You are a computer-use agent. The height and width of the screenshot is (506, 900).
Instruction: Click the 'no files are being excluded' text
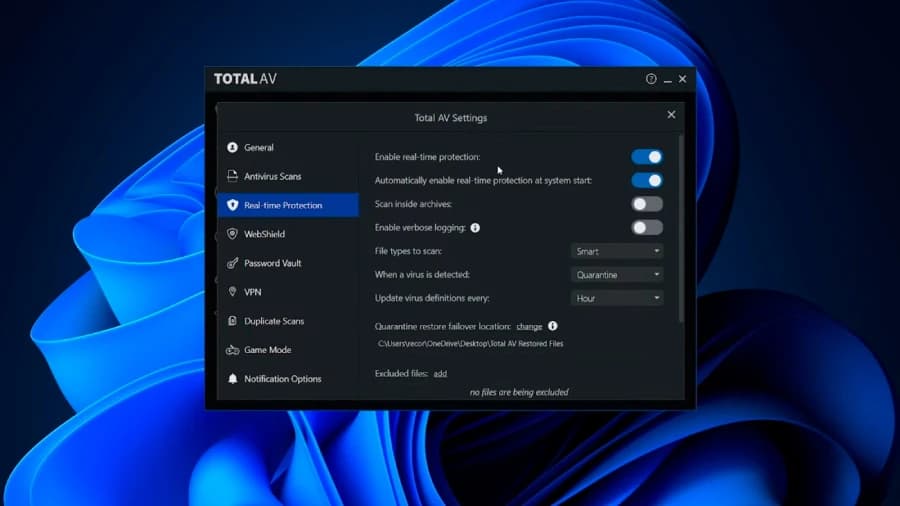tap(519, 392)
